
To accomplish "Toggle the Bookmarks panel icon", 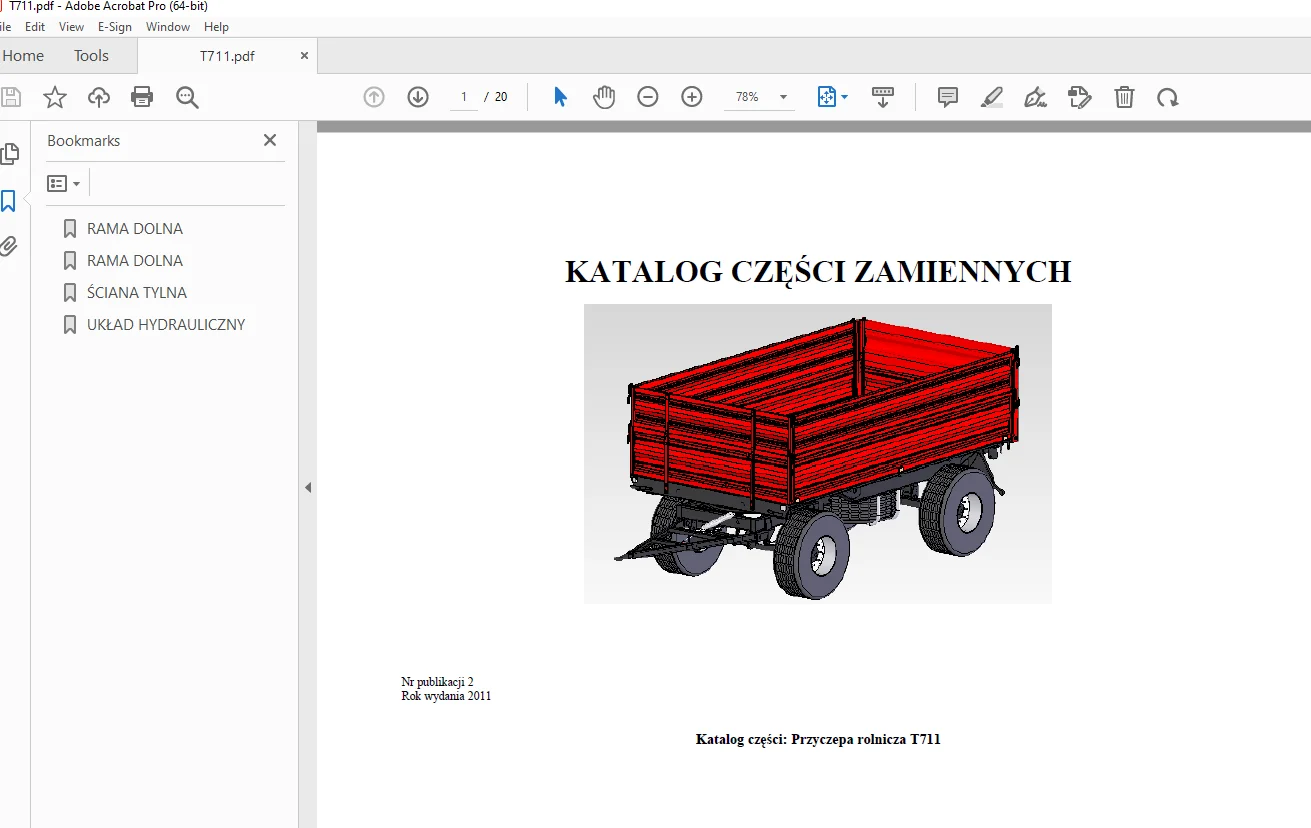I will click(x=8, y=201).
